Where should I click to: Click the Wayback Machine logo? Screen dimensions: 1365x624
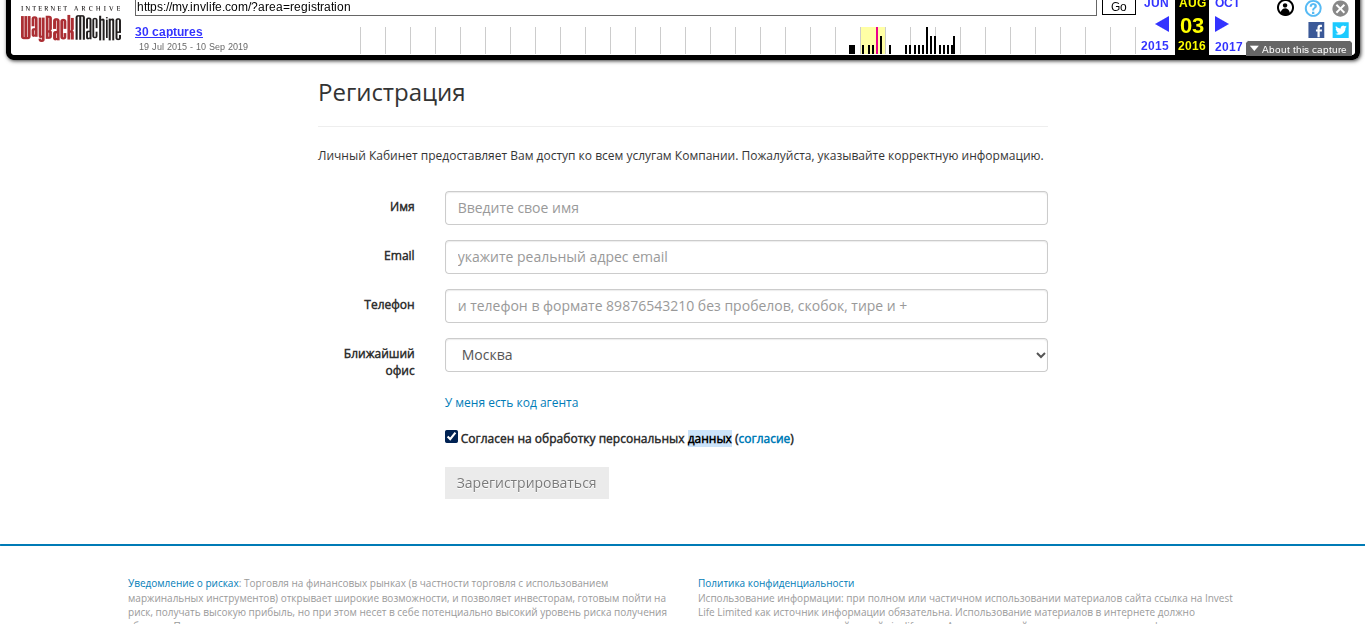(71, 27)
